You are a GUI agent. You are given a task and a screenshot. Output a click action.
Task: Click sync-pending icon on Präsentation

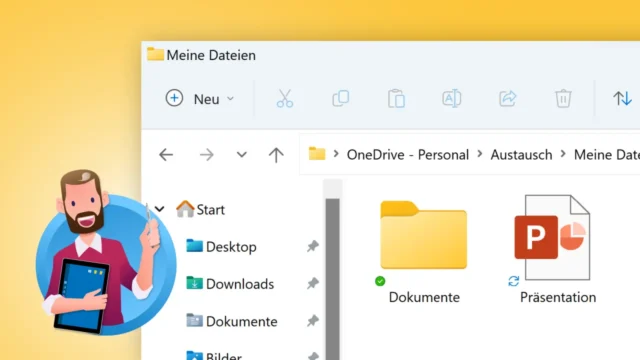513,281
